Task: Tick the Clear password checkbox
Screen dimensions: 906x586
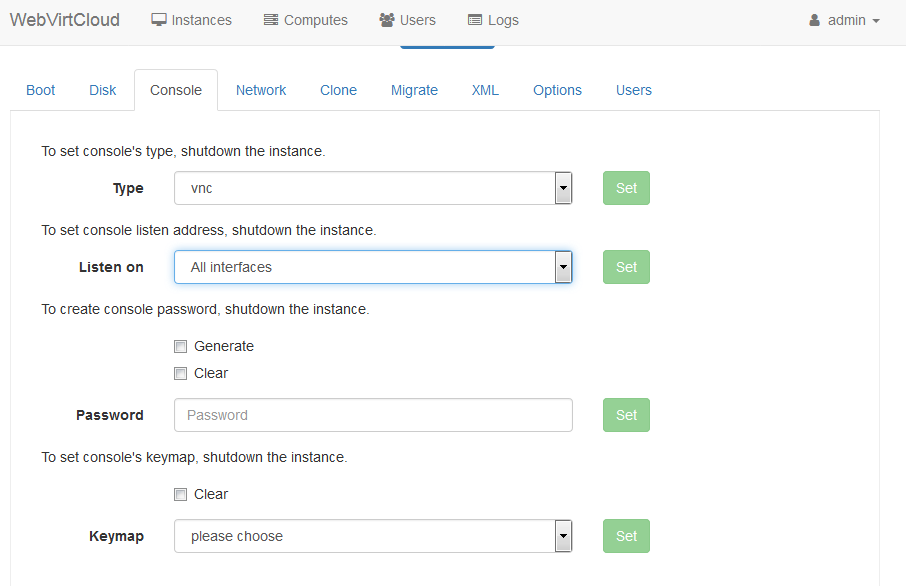Action: click(181, 374)
